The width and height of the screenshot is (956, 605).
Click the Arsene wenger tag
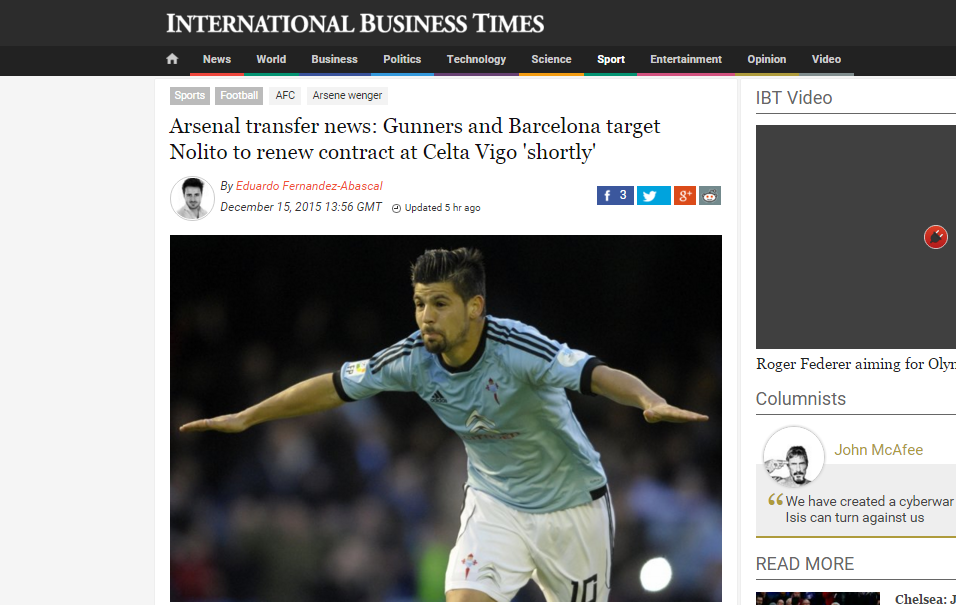[x=348, y=96]
